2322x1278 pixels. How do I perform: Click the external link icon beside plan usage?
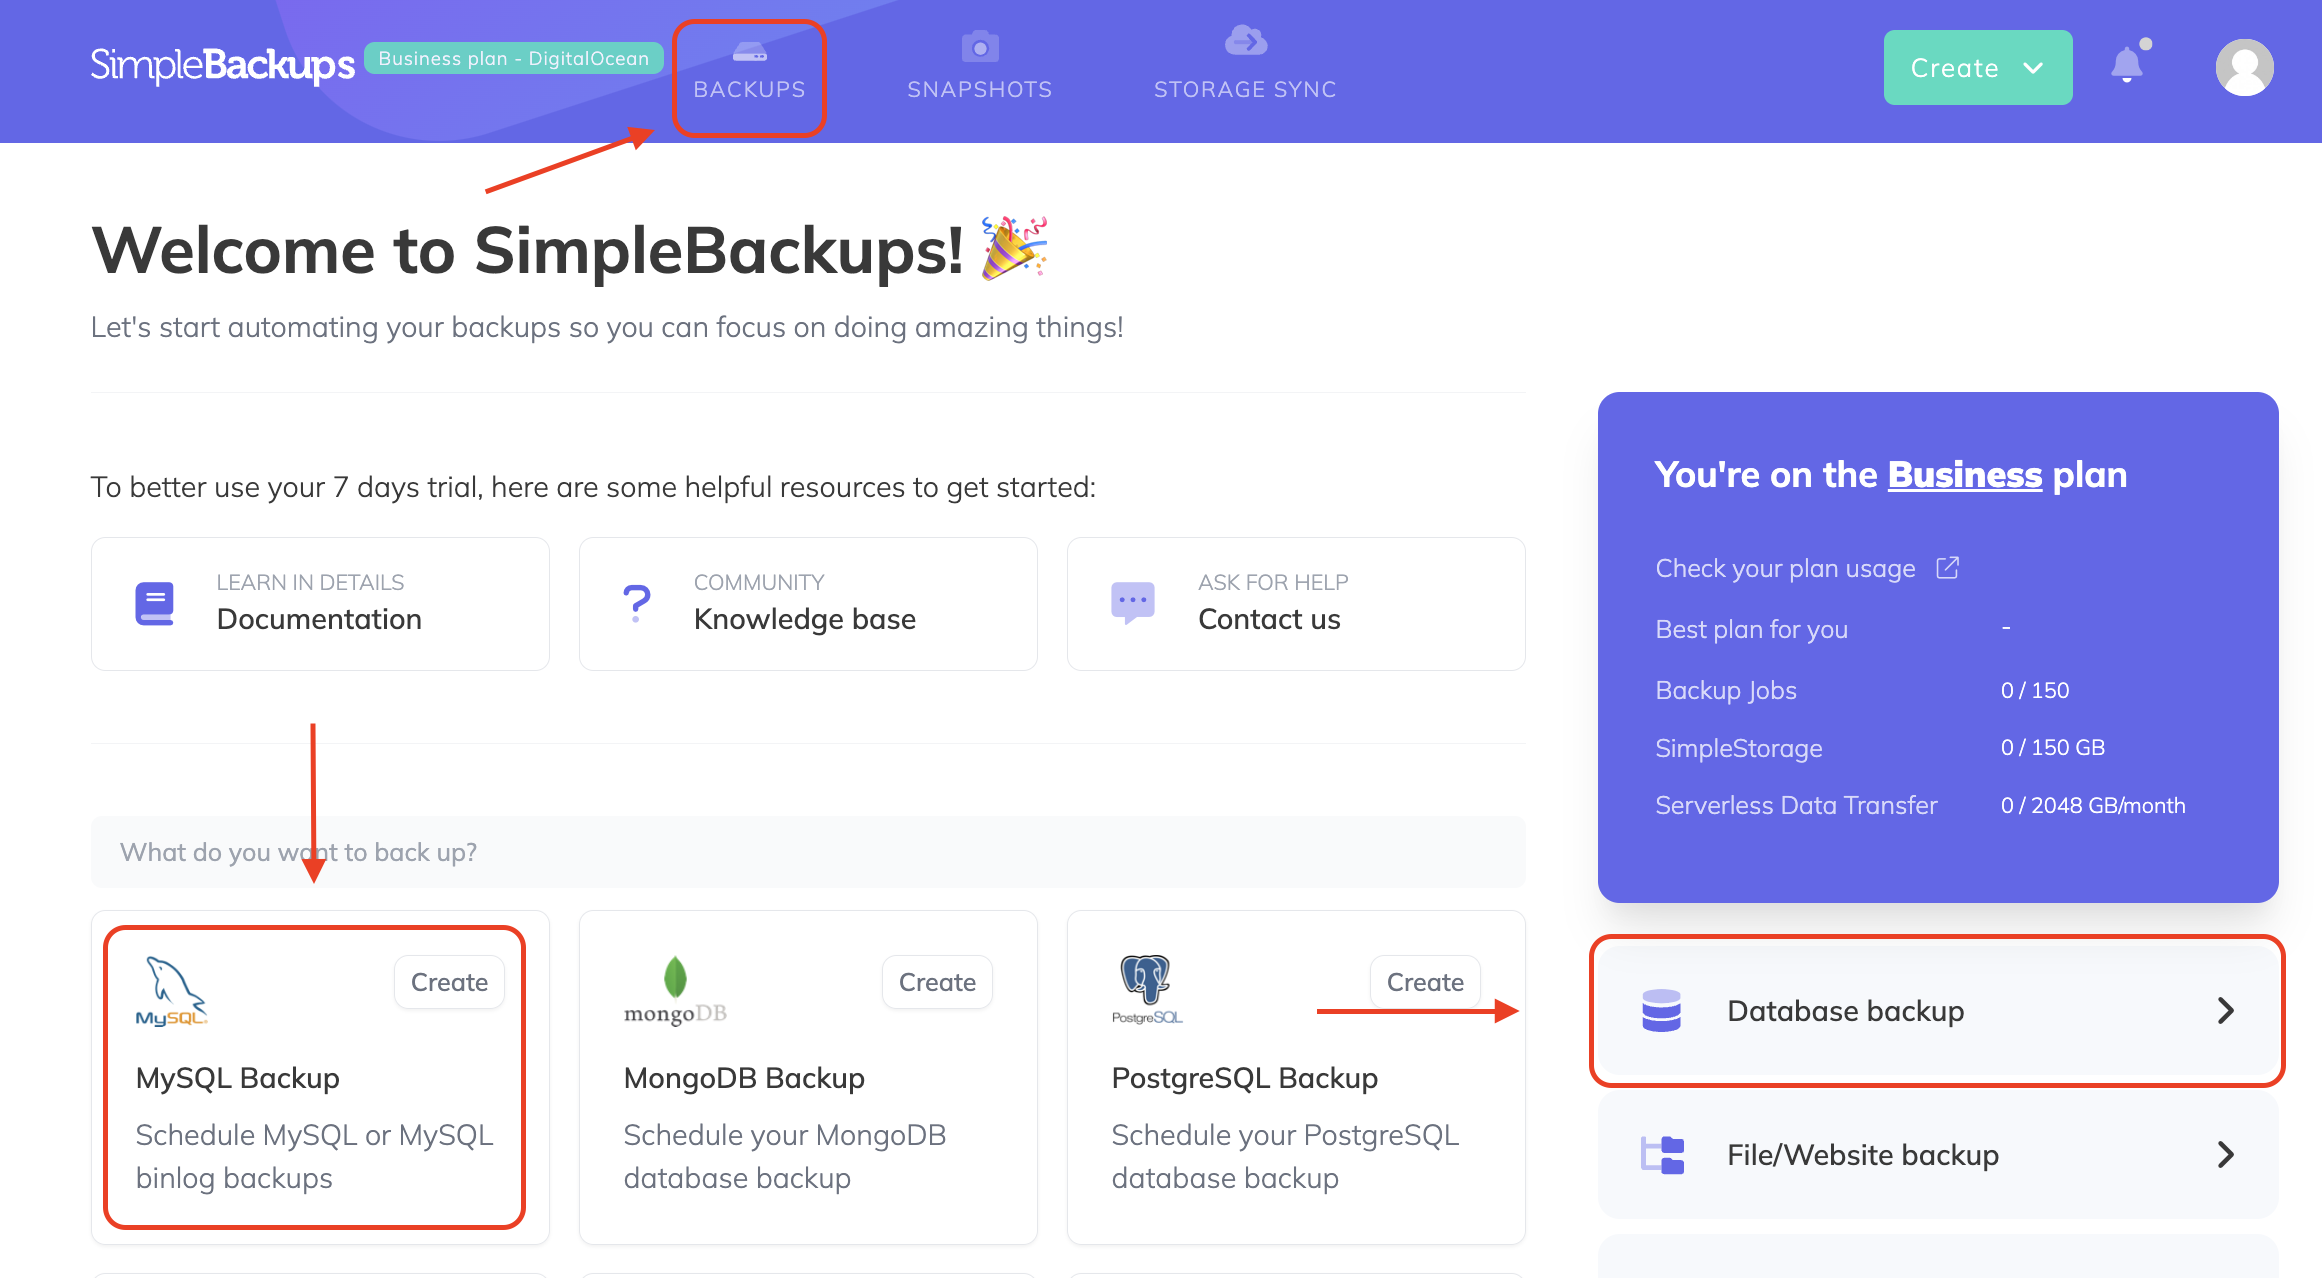pos(1947,568)
